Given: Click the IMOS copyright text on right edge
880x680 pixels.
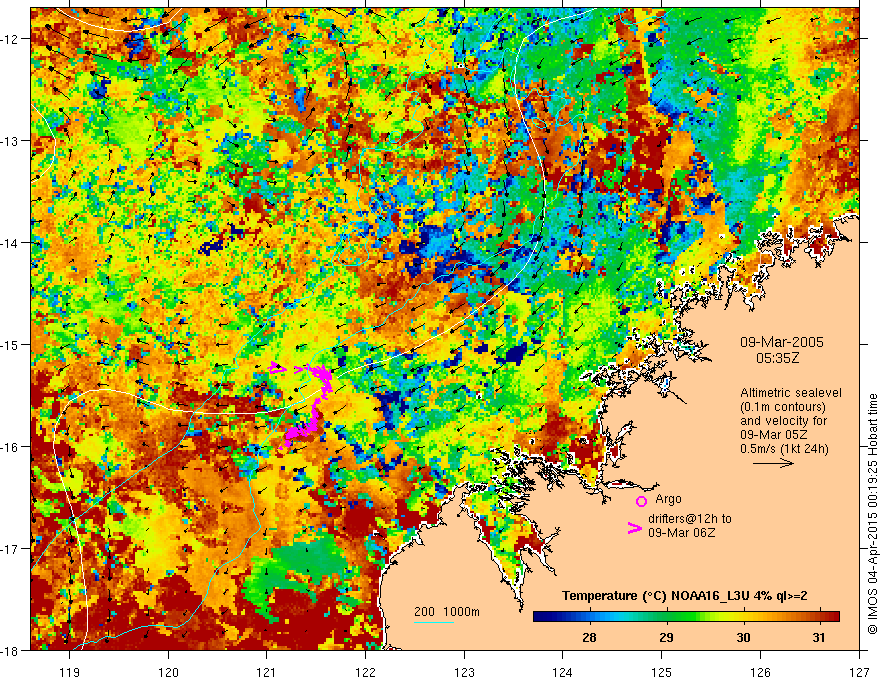Looking at the screenshot, I should (x=872, y=513).
